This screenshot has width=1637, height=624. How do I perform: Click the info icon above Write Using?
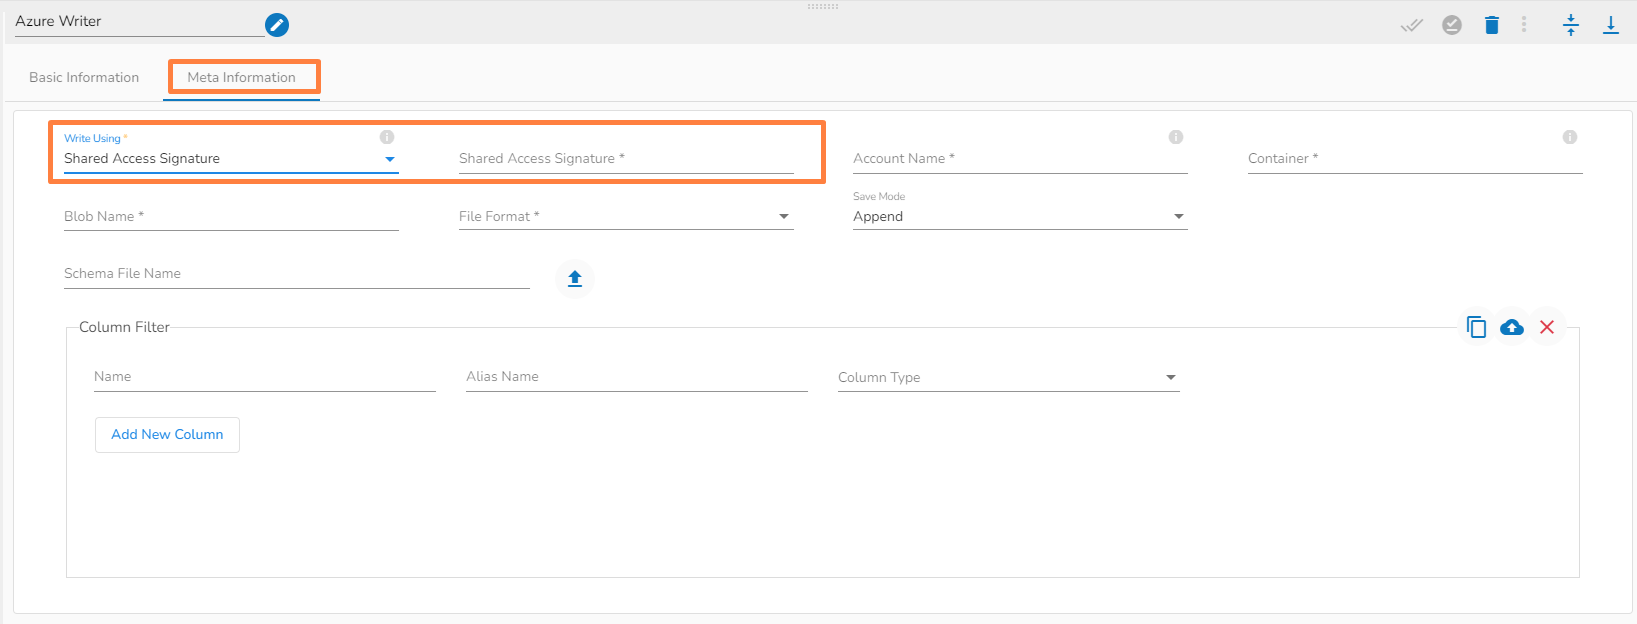coord(387,137)
